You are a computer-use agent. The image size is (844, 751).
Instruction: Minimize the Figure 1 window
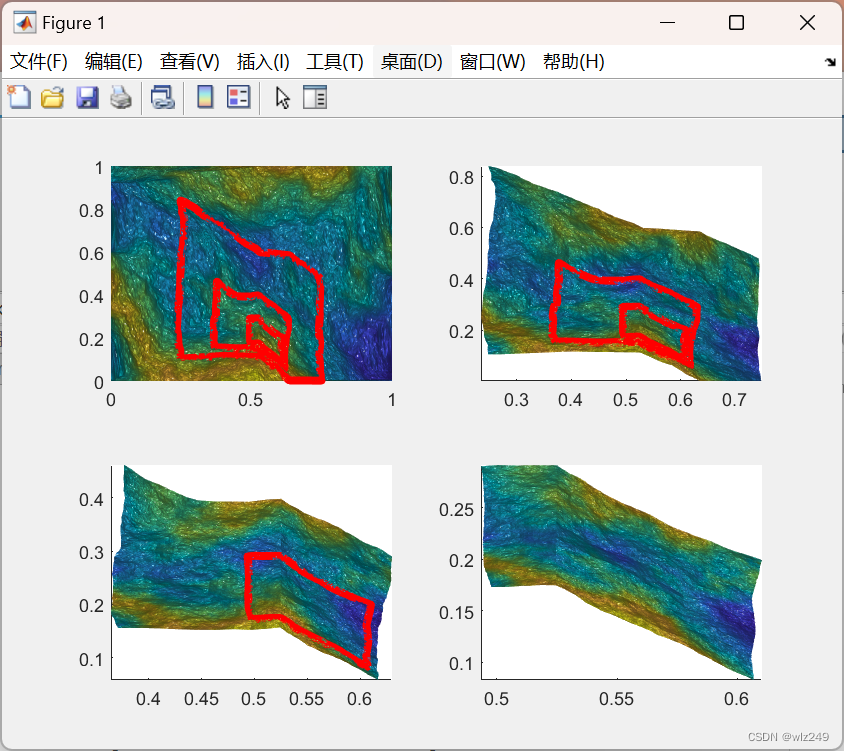(x=667, y=23)
